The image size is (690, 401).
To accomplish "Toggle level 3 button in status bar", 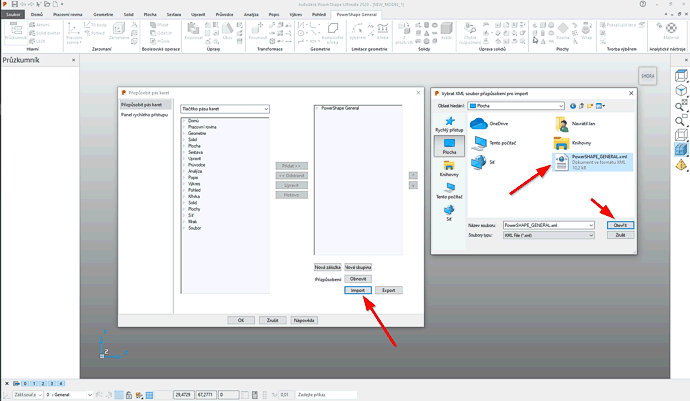I will [52, 383].
